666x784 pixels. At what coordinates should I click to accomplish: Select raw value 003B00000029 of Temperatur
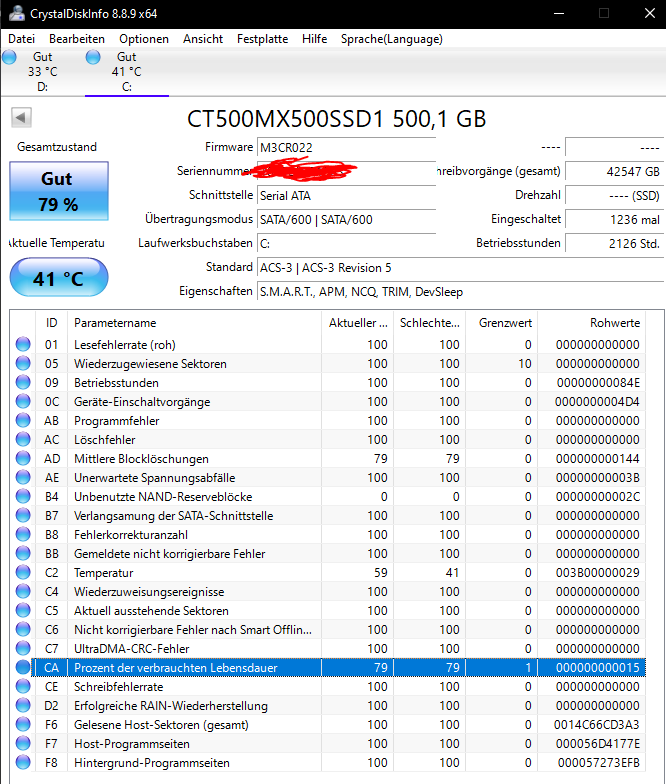598,572
